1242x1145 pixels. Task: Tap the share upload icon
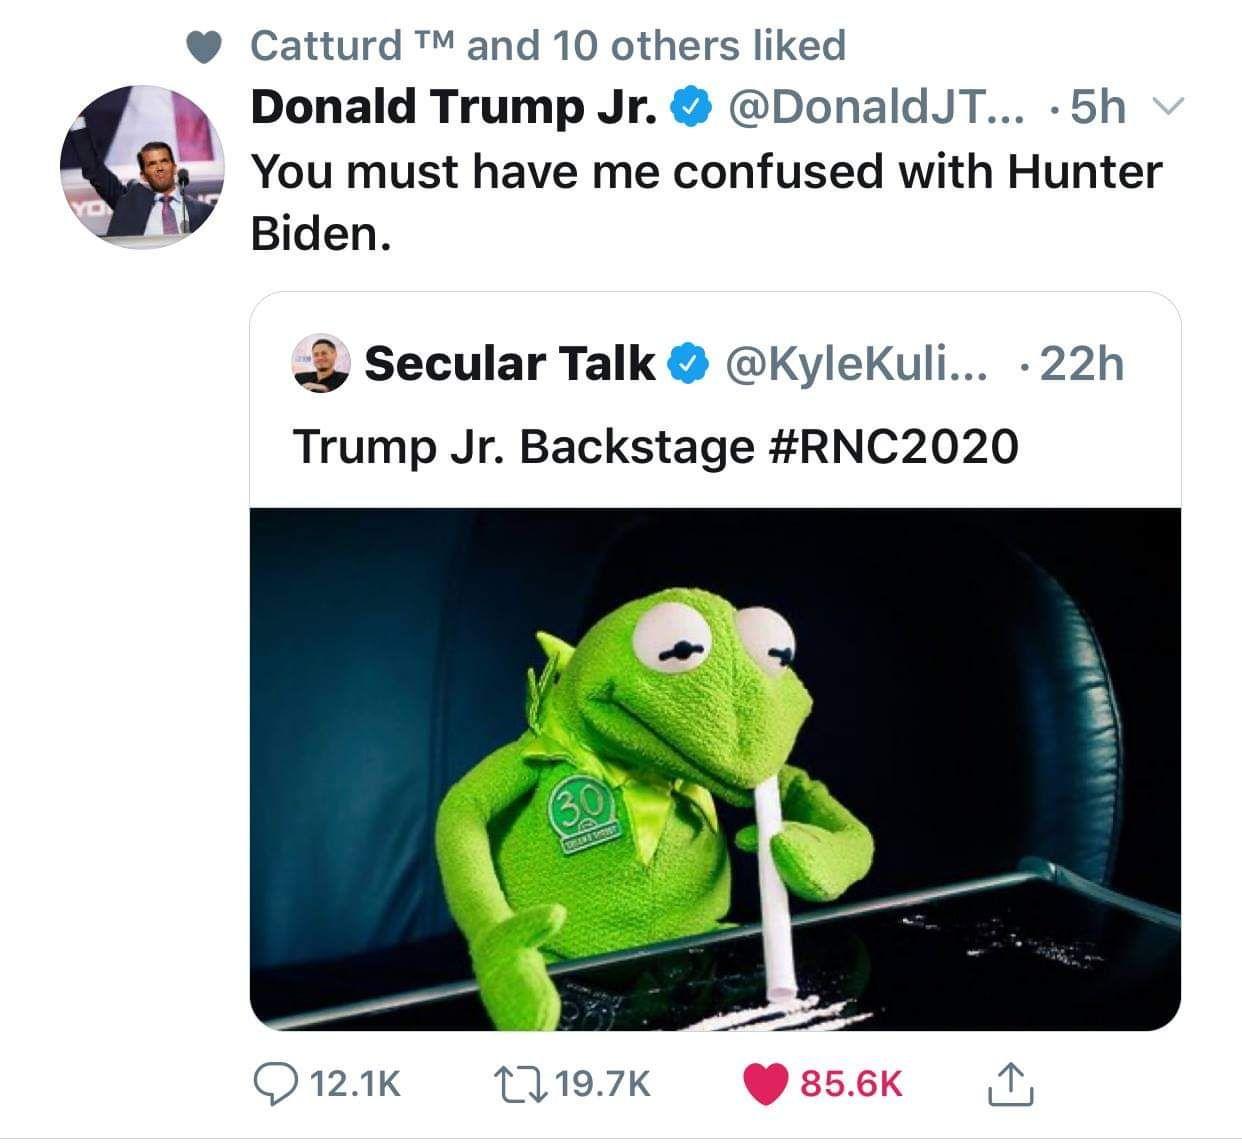tap(1010, 1082)
